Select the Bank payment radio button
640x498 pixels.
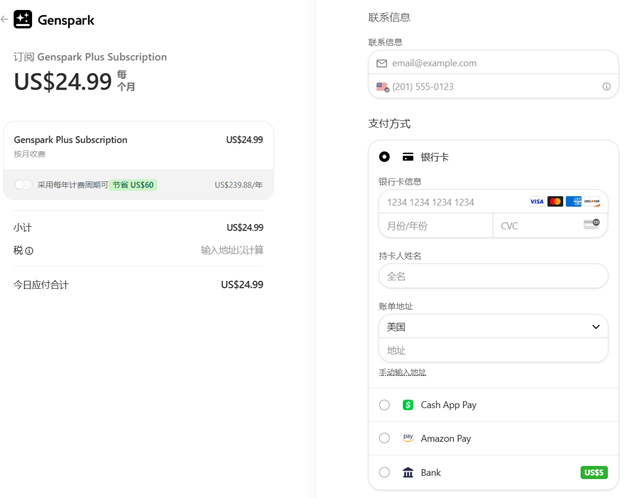point(384,472)
